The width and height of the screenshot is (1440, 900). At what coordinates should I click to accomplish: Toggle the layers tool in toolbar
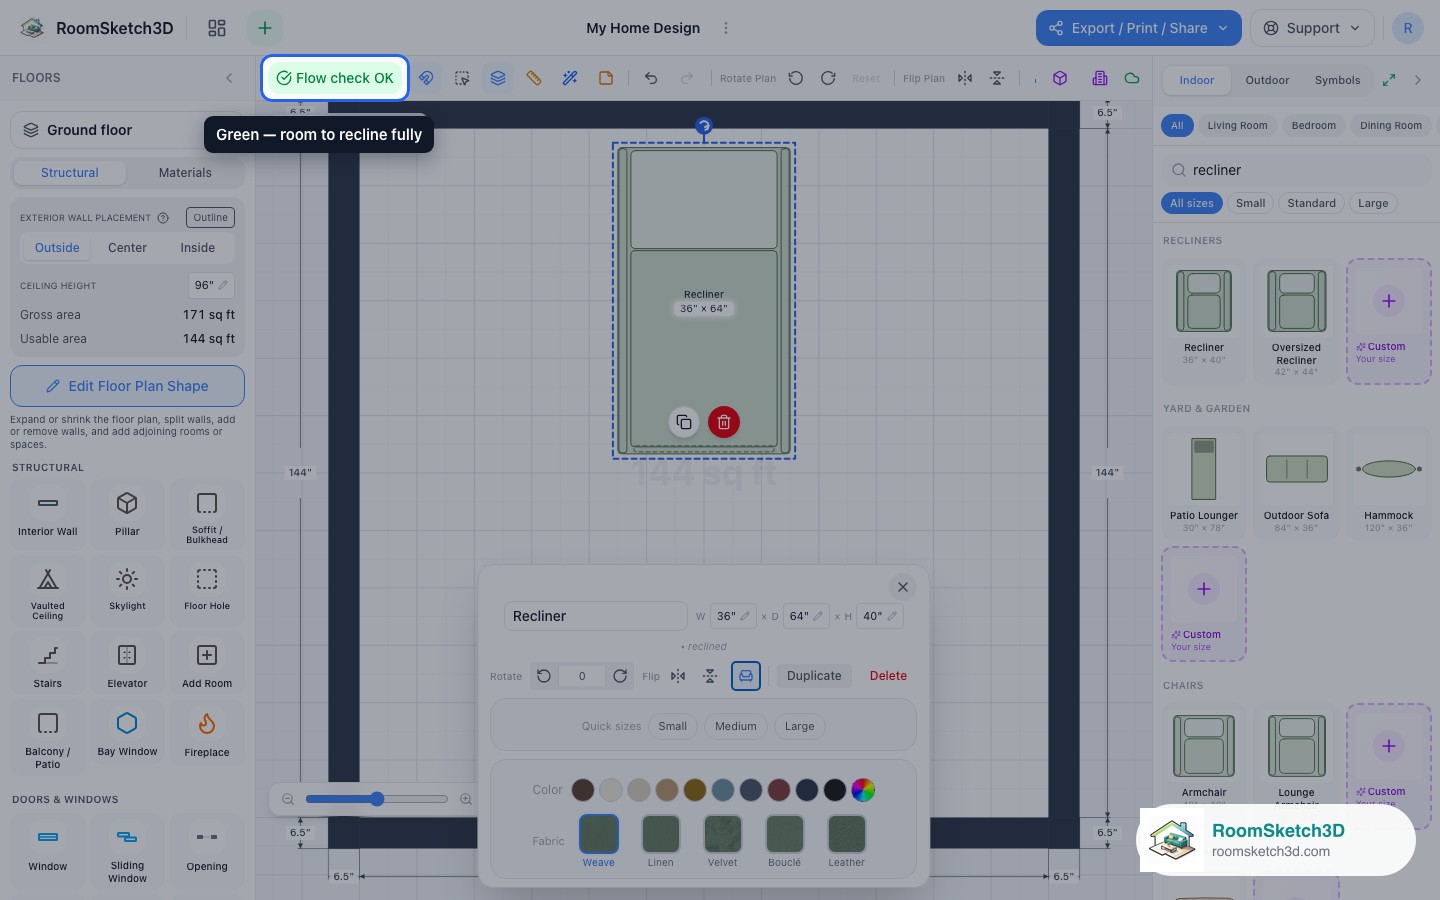(498, 78)
